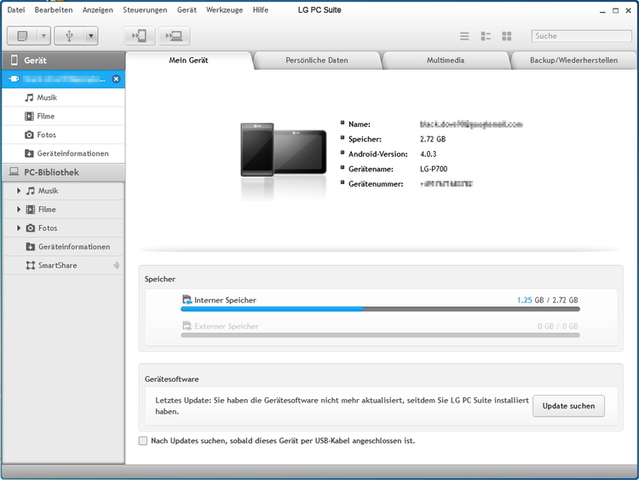Click the phone and tablet device image
The height and width of the screenshot is (480, 639).
pos(284,150)
